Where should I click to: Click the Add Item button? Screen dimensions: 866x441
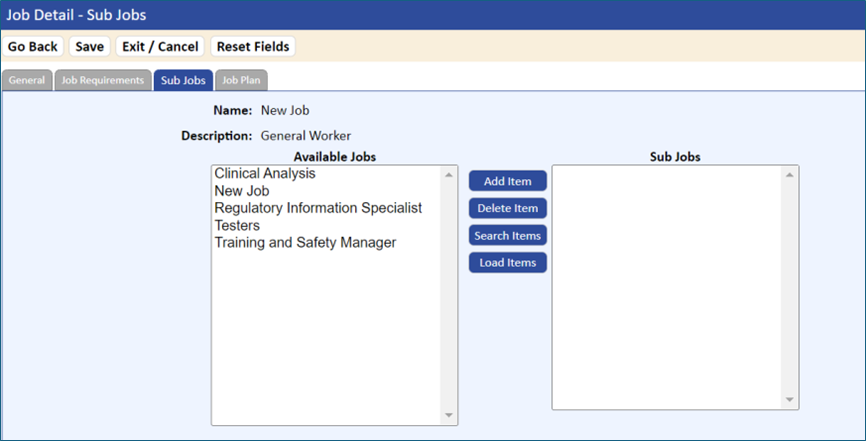(508, 181)
